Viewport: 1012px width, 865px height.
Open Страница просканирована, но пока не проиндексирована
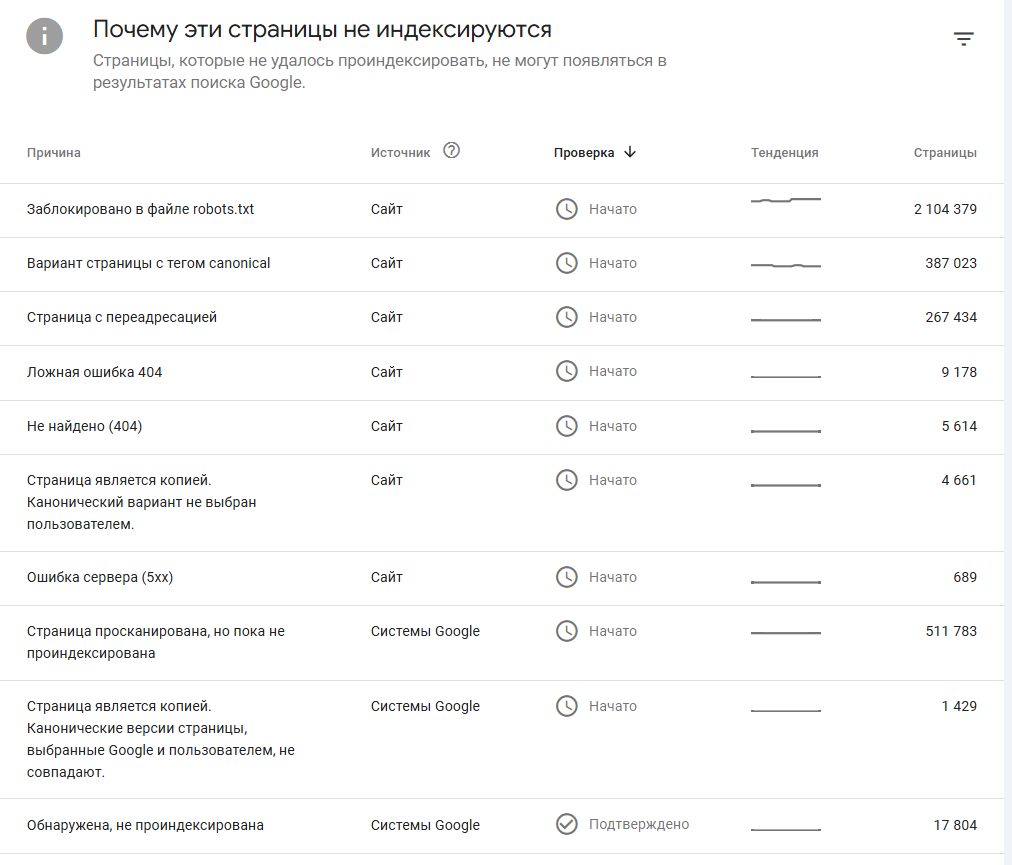[156, 642]
